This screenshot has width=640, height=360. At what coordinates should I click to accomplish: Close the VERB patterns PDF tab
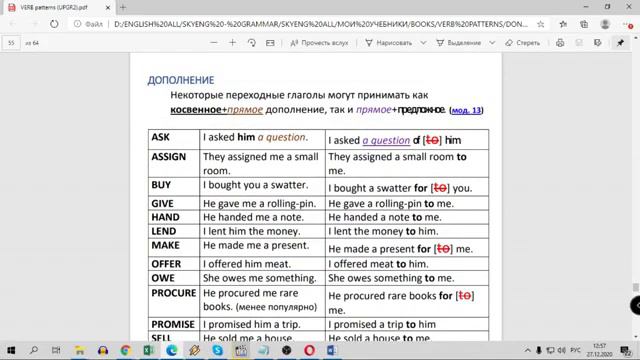[x=108, y=7]
